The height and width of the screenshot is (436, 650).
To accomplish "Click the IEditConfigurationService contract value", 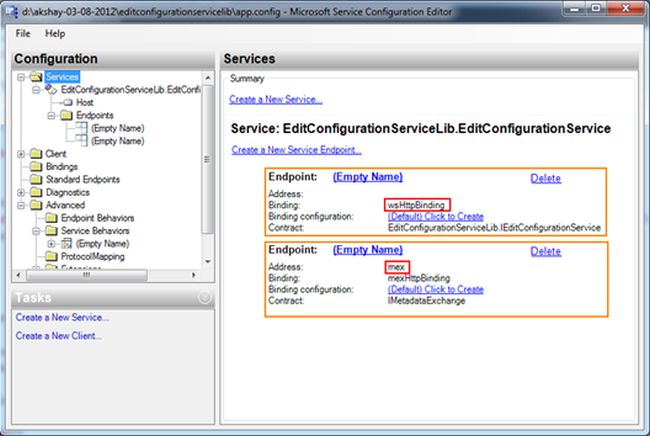I will [494, 228].
